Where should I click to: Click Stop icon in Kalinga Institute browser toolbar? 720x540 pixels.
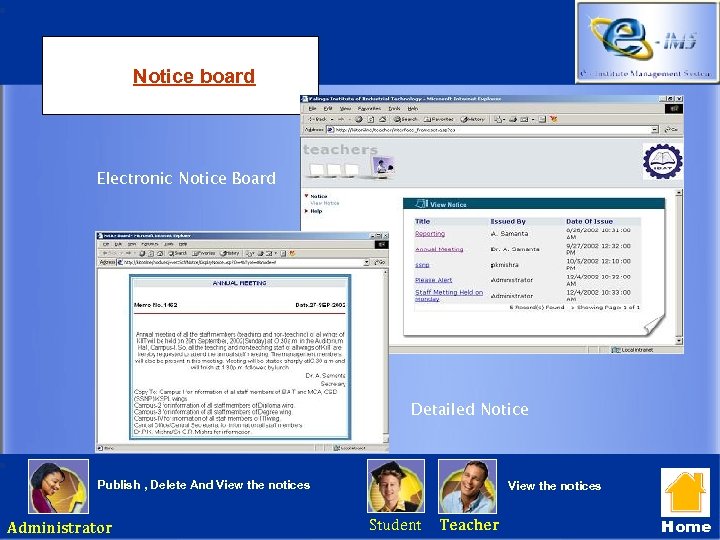click(359, 119)
